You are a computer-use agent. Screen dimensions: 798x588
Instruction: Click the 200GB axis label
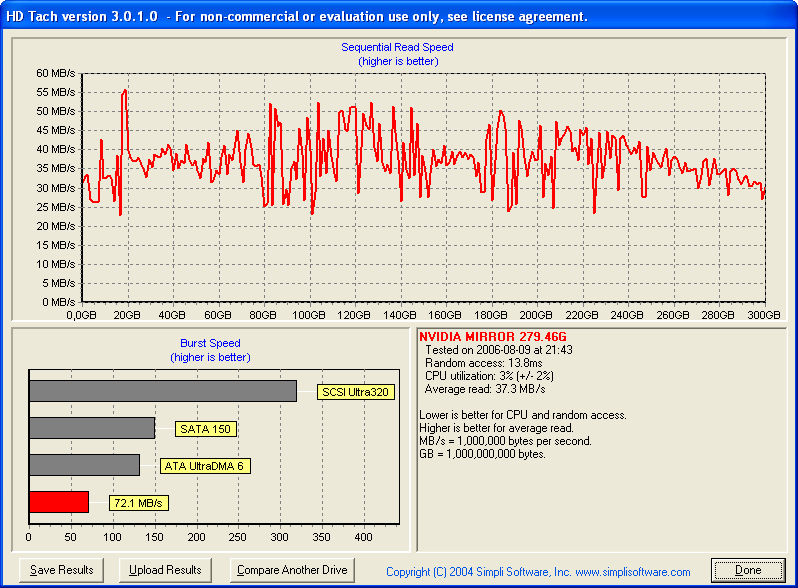pyautogui.click(x=536, y=315)
